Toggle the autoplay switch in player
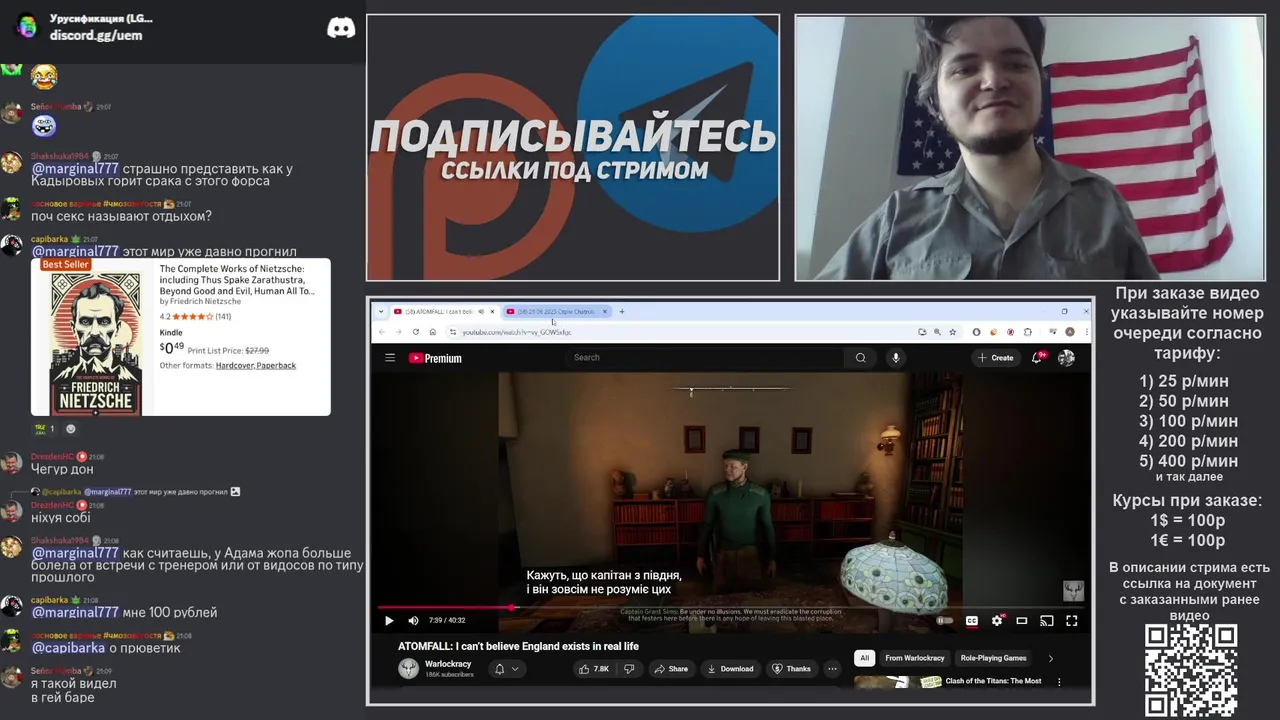Viewport: 1280px width, 720px height. point(944,620)
